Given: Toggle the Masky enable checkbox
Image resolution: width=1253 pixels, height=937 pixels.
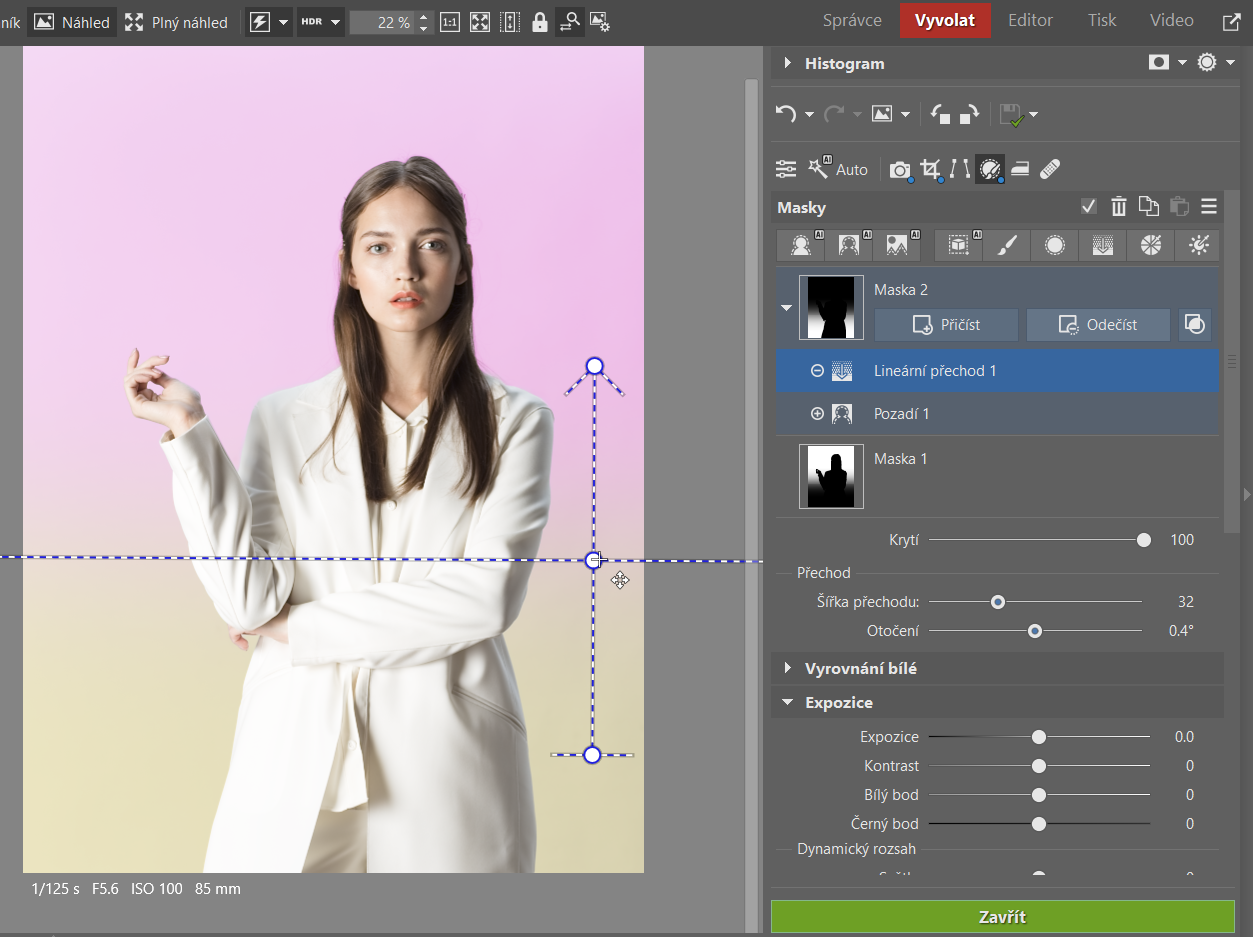Looking at the screenshot, I should click(1089, 207).
